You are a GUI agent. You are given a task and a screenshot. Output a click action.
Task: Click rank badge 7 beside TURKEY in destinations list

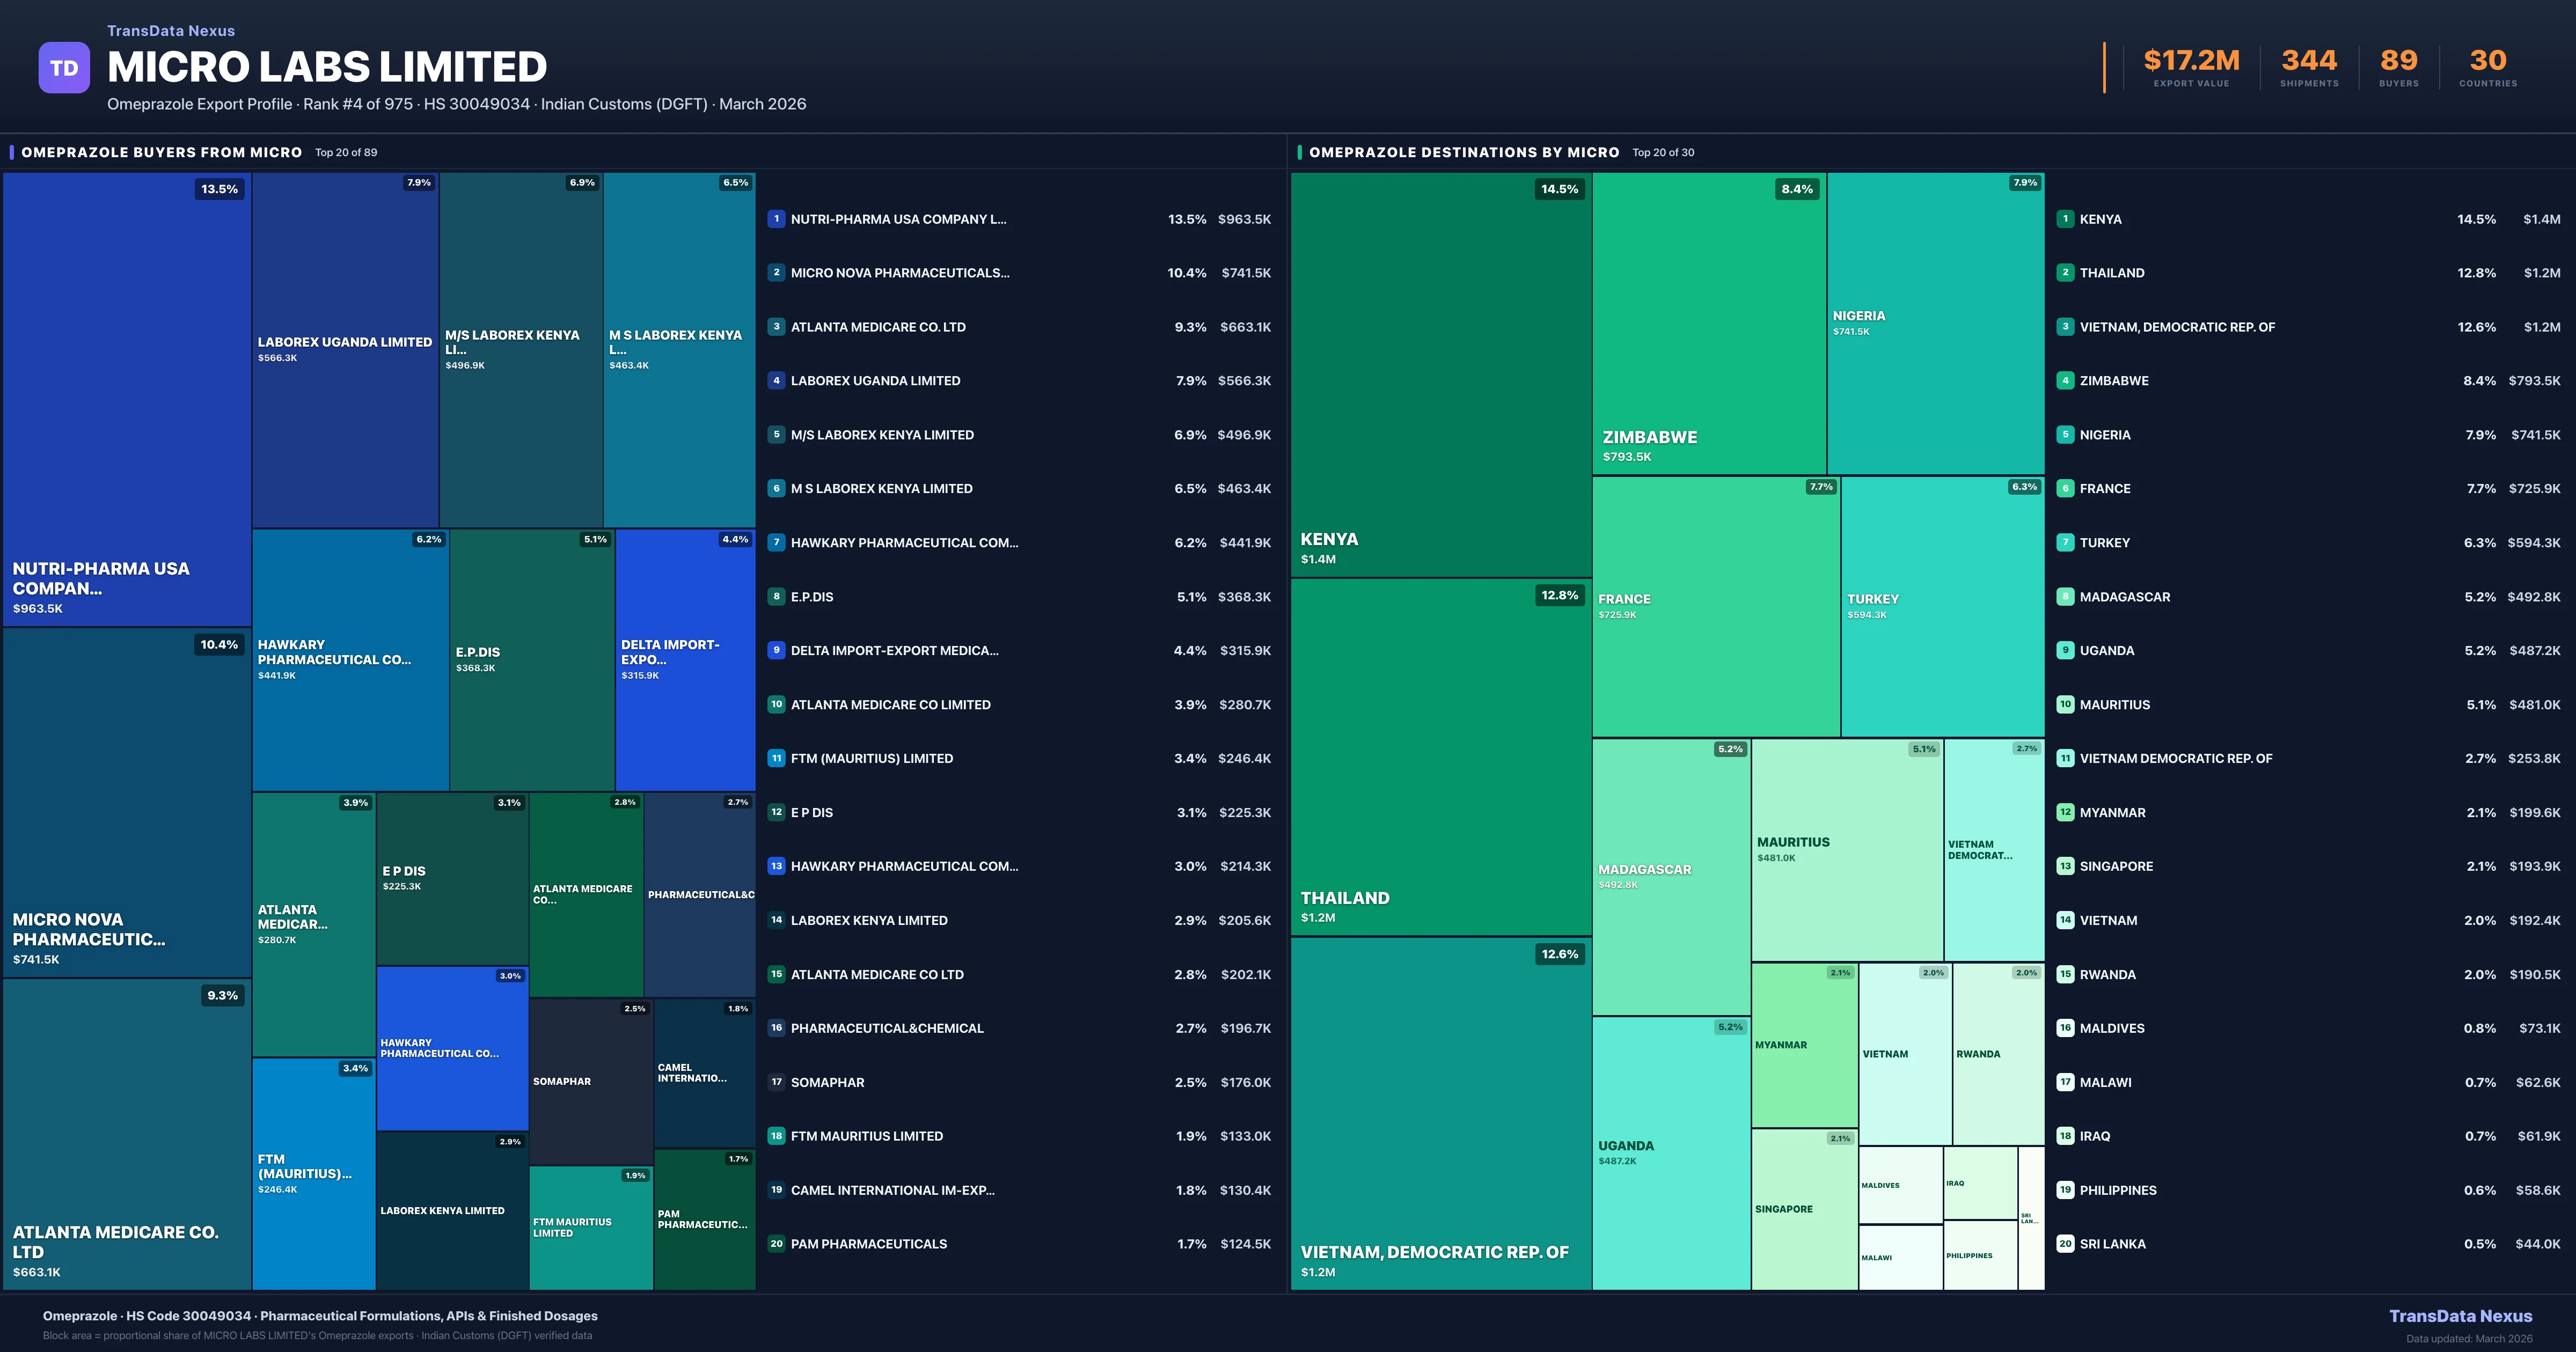pos(2065,542)
